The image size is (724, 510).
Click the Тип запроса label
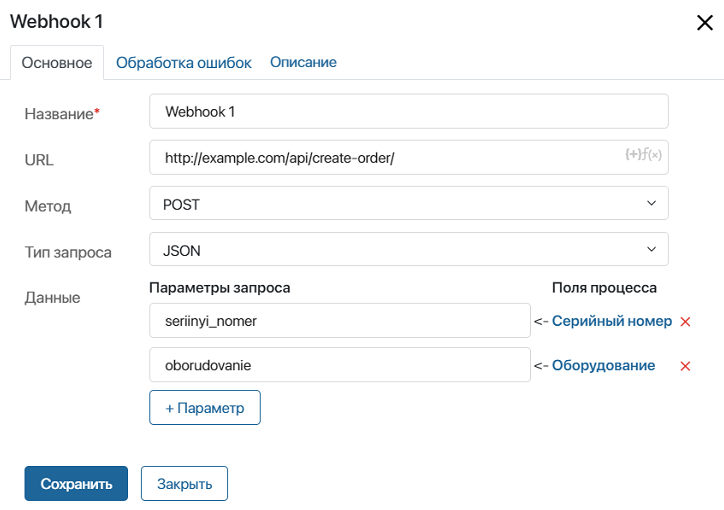68,252
